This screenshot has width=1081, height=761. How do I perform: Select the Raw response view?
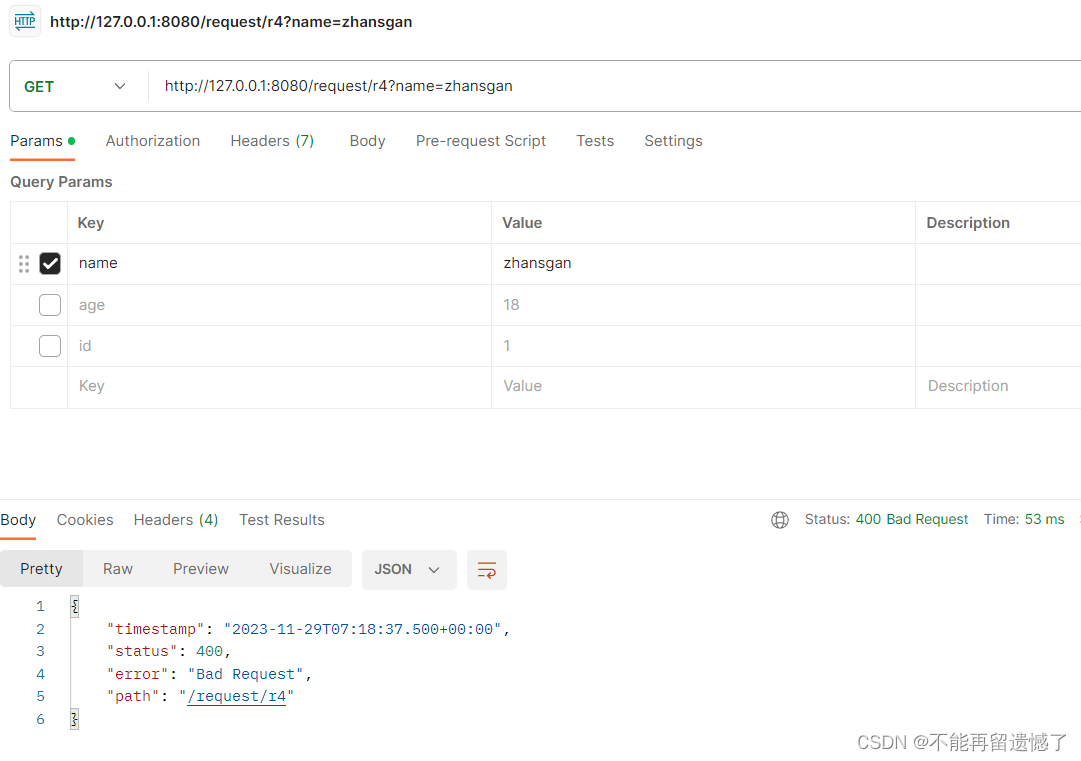click(x=118, y=569)
